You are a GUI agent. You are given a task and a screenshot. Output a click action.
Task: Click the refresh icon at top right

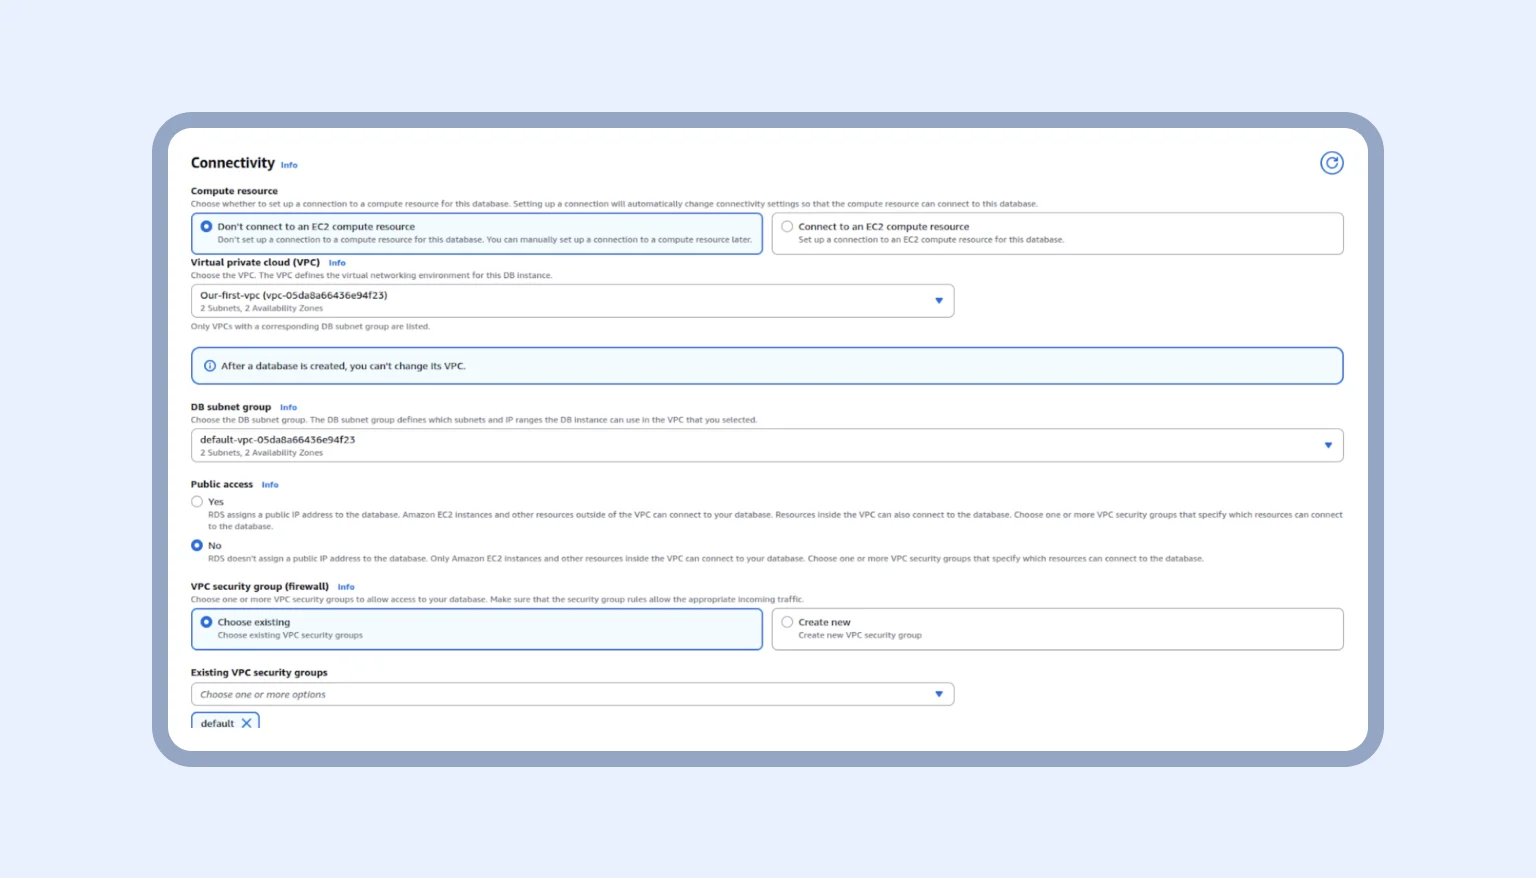click(x=1331, y=162)
